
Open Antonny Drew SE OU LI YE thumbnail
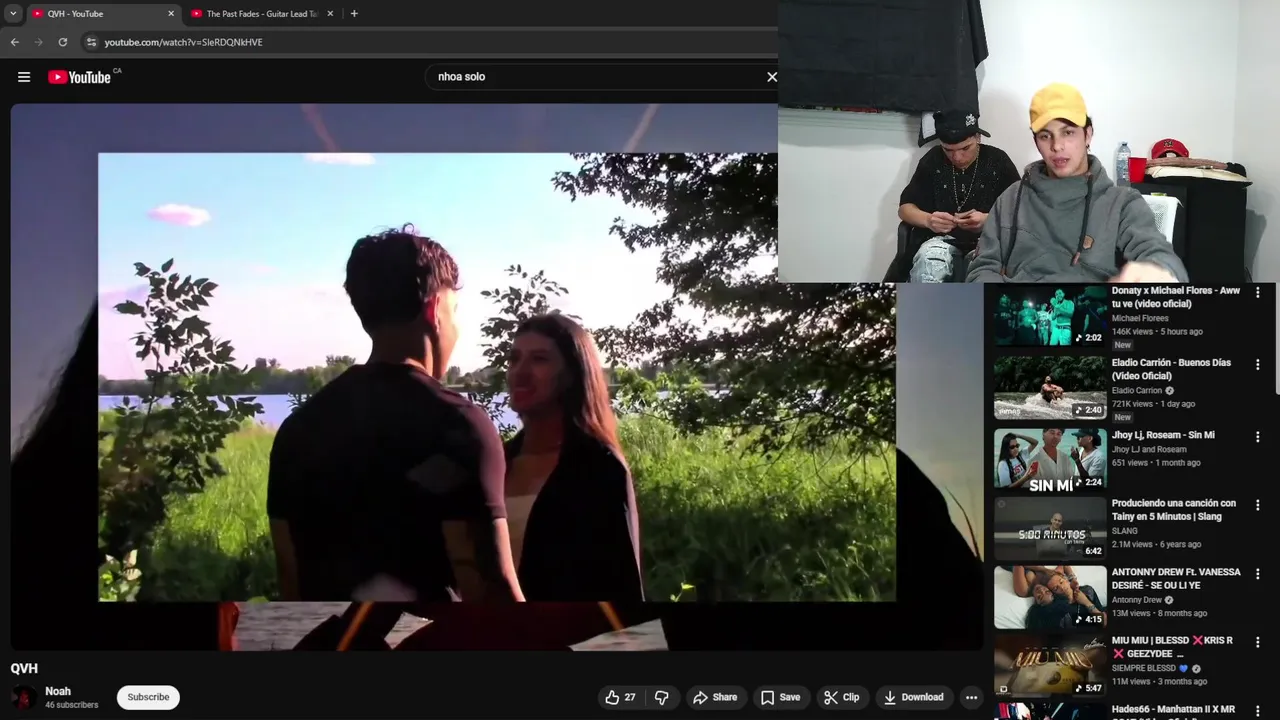1050,597
